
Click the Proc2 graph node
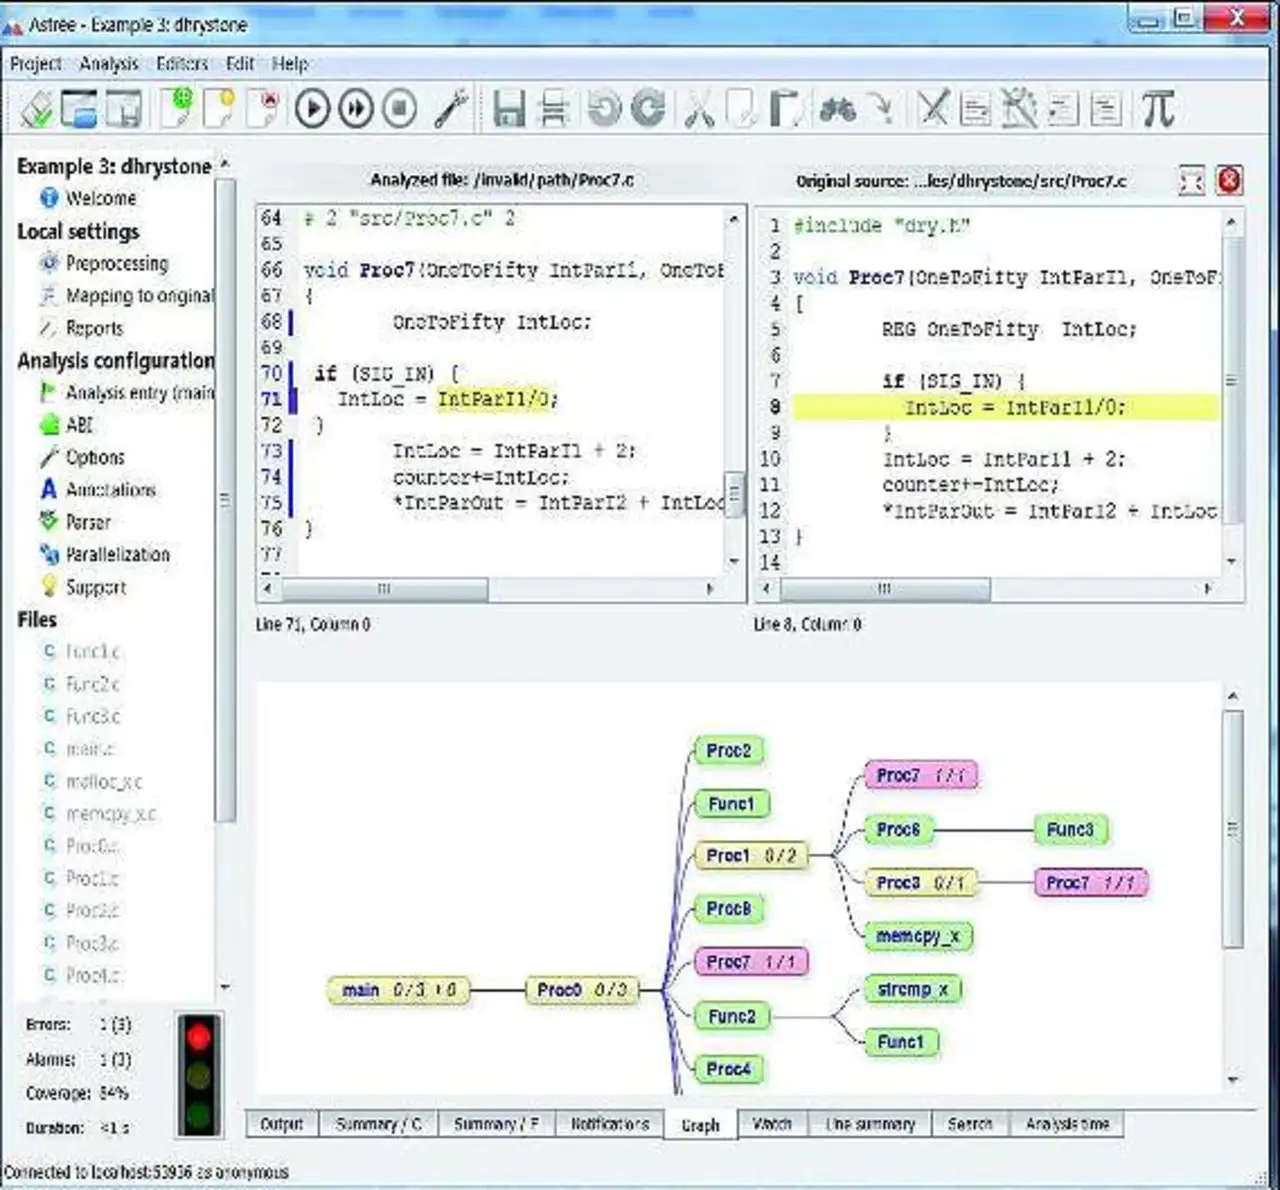(x=728, y=751)
